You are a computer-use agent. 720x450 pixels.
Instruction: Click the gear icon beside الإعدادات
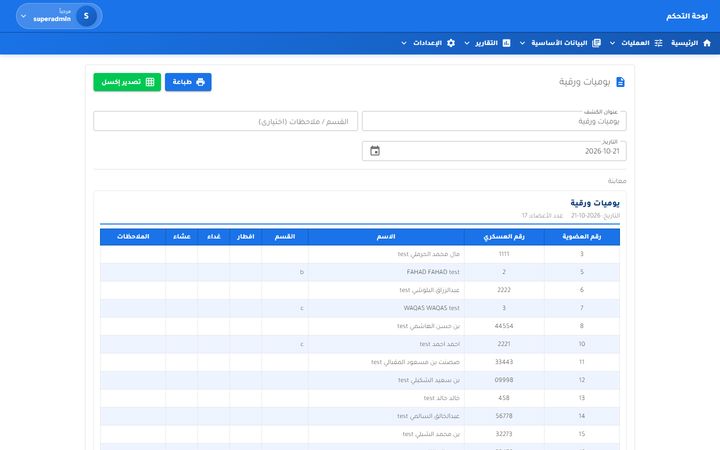(x=451, y=43)
